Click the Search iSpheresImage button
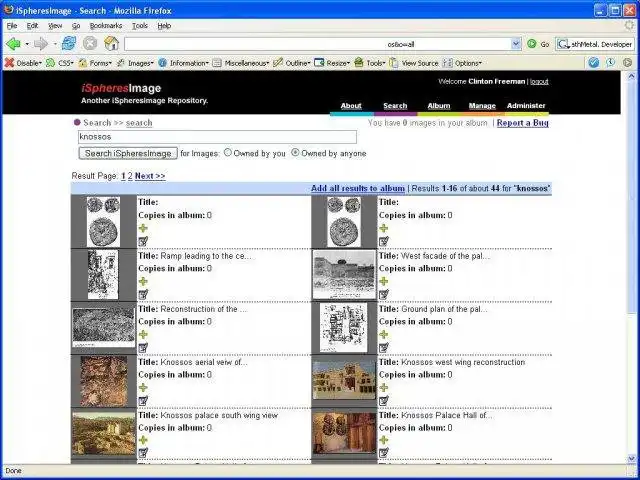 [128, 153]
